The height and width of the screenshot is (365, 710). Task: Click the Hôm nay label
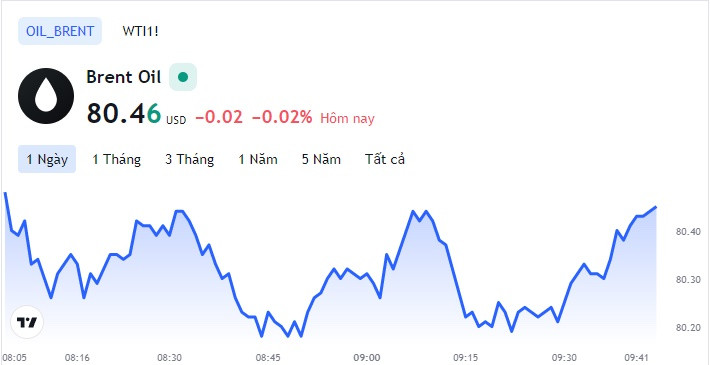pos(348,119)
